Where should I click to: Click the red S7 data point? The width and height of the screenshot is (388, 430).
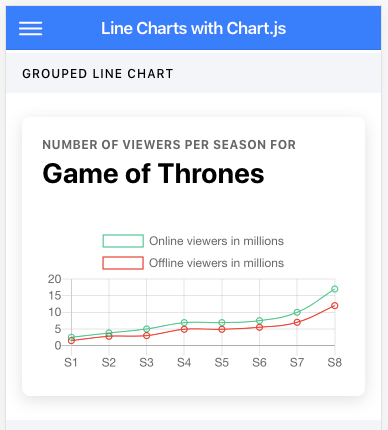coord(297,322)
